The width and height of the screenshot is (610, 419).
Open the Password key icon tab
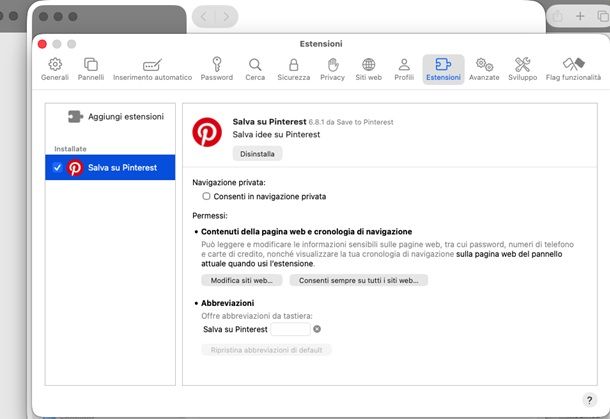[x=216, y=69]
